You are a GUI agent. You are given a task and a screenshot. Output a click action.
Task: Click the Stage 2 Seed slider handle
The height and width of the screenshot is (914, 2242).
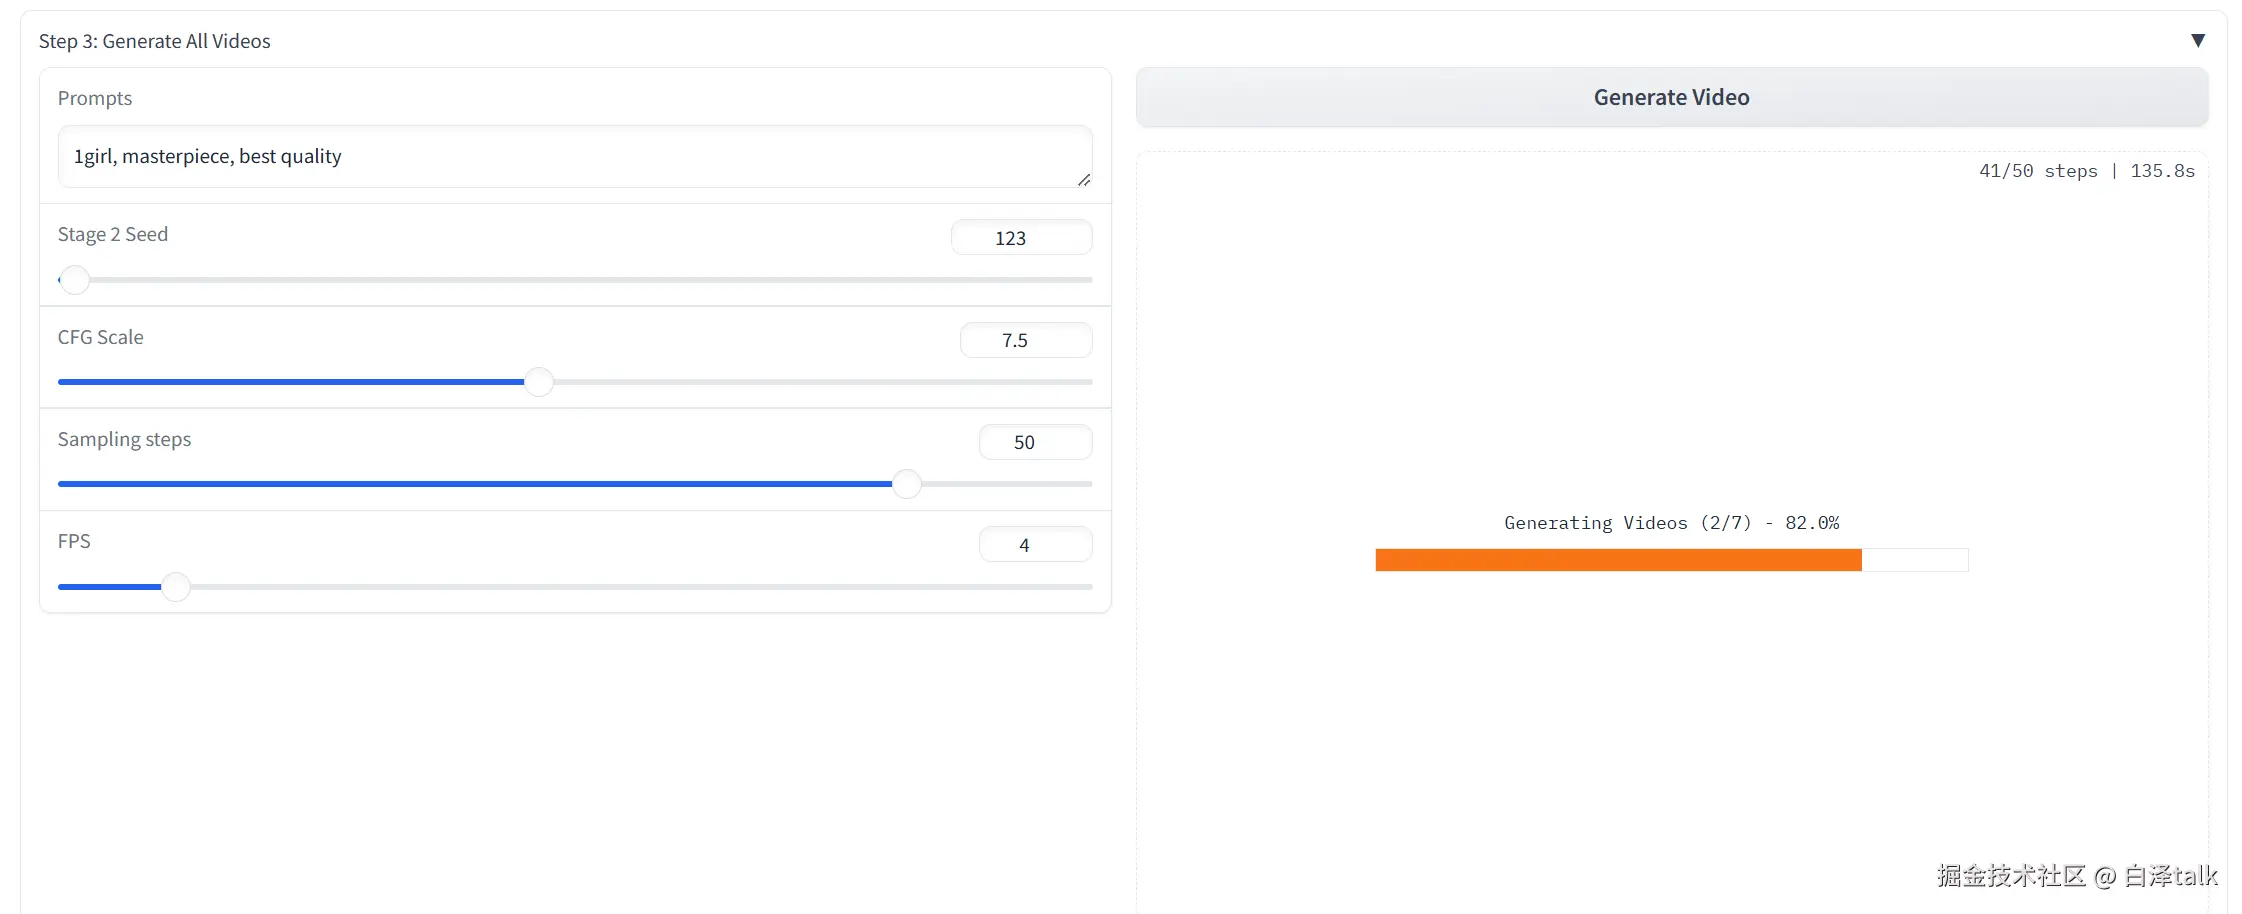pyautogui.click(x=75, y=280)
